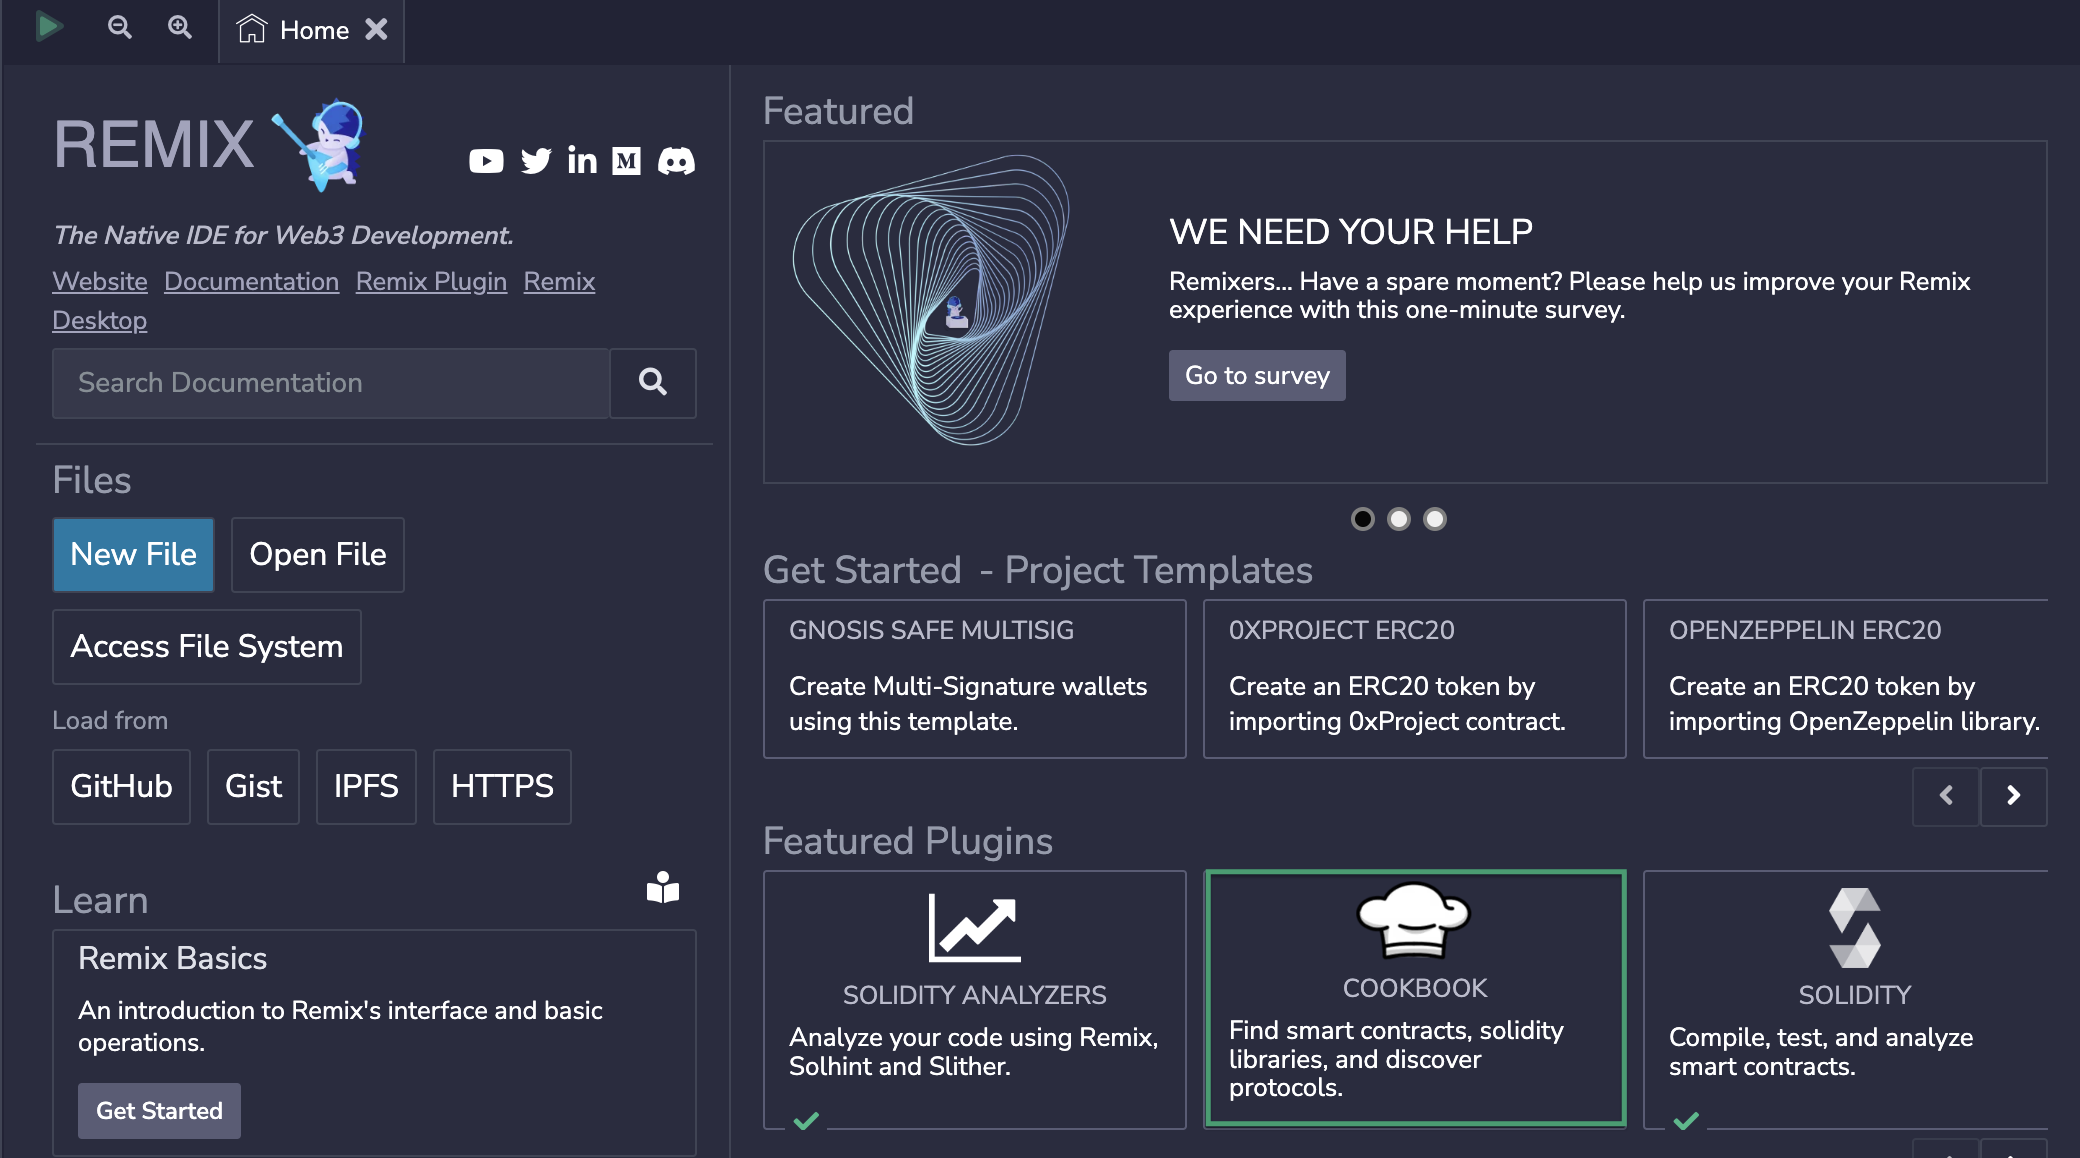Viewport: 2080px width, 1158px height.
Task: Load a project from GitHub
Action: pyautogui.click(x=121, y=786)
